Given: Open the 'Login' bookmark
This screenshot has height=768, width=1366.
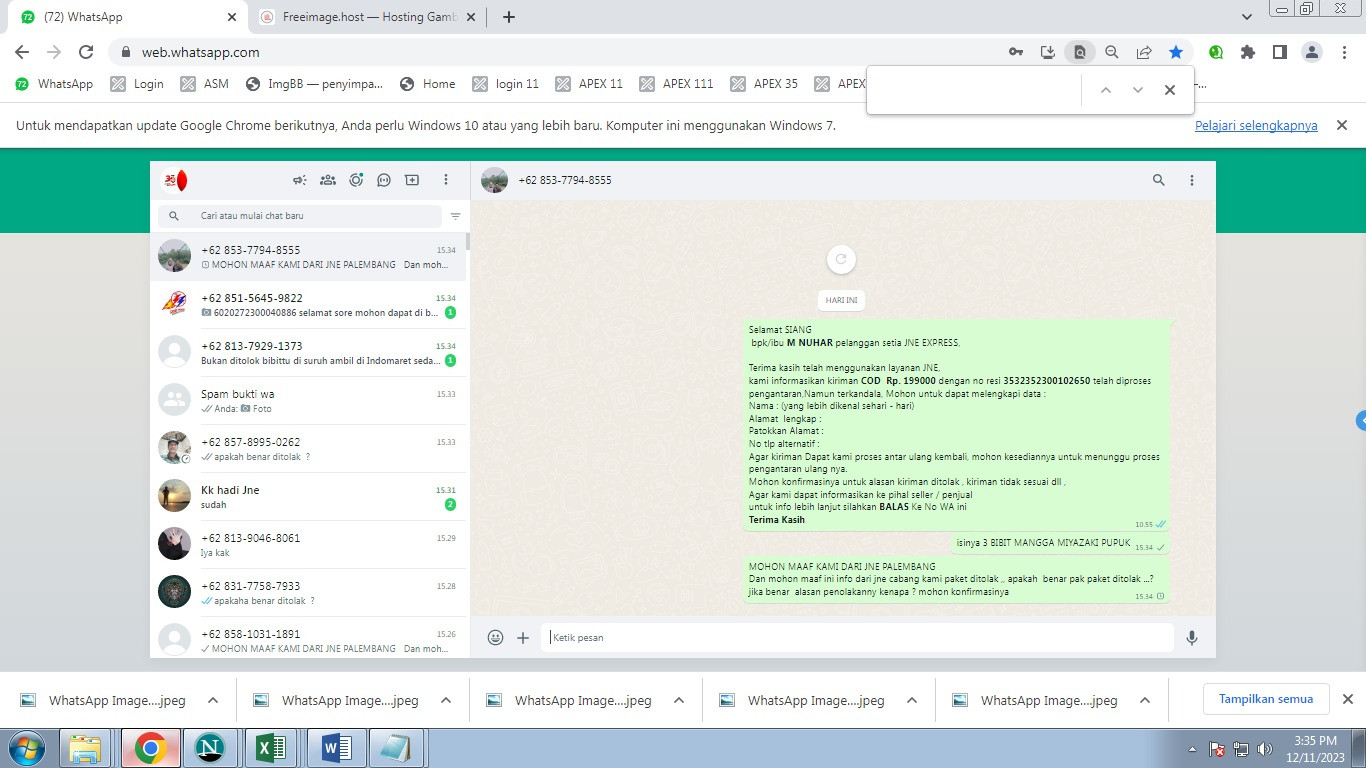Looking at the screenshot, I should pyautogui.click(x=137, y=84).
